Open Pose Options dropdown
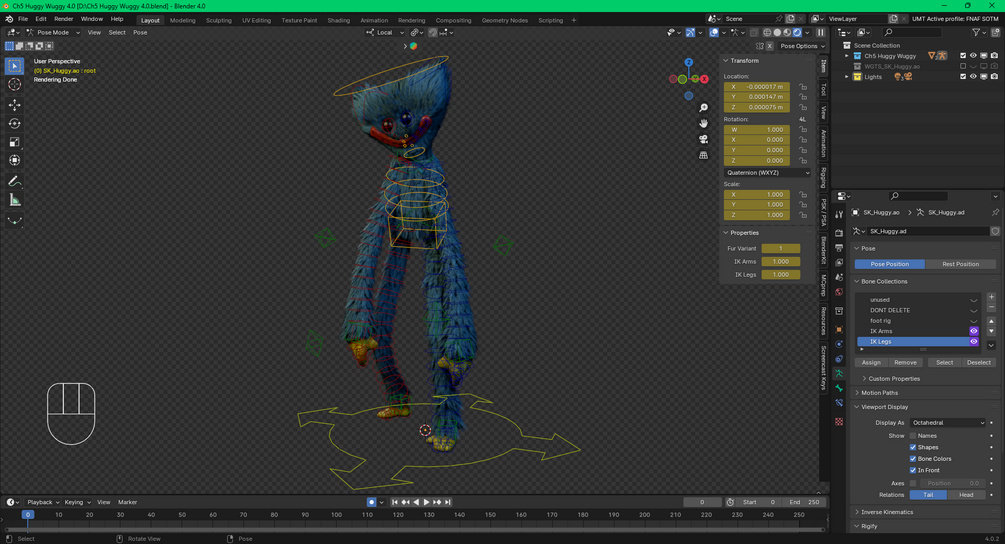 coord(802,46)
